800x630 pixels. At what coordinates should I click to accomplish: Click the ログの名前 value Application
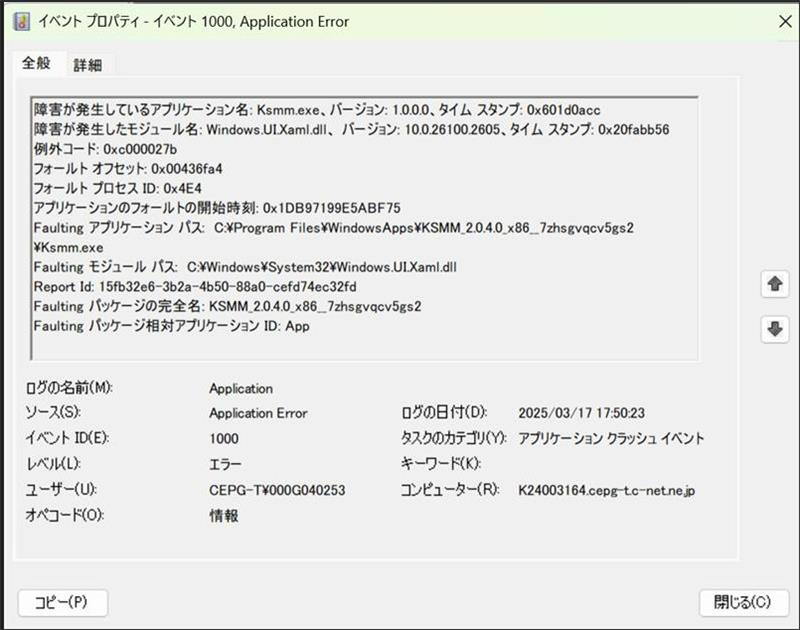[x=241, y=389]
